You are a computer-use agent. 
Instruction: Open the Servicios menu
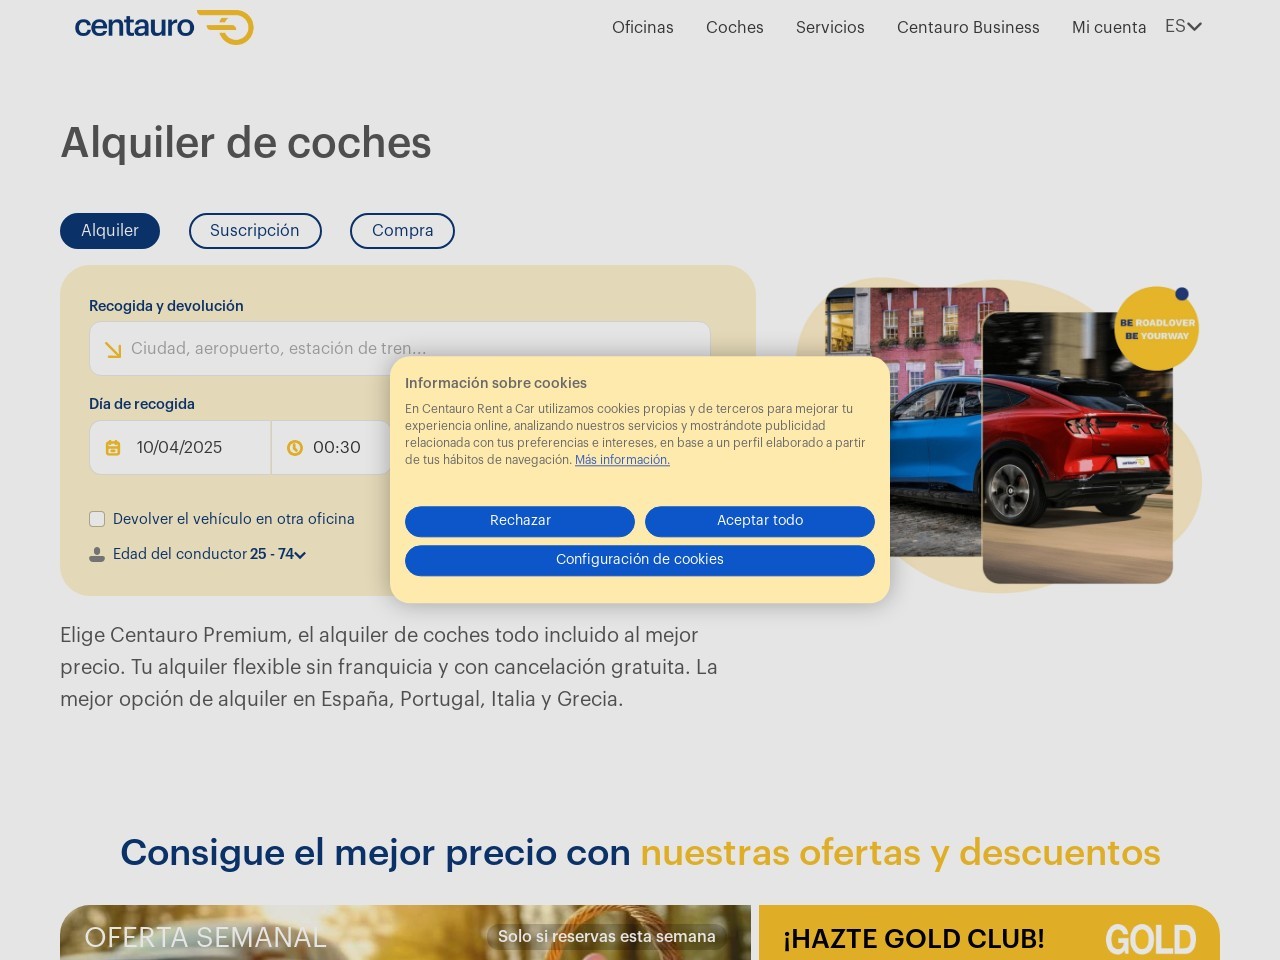tap(830, 28)
